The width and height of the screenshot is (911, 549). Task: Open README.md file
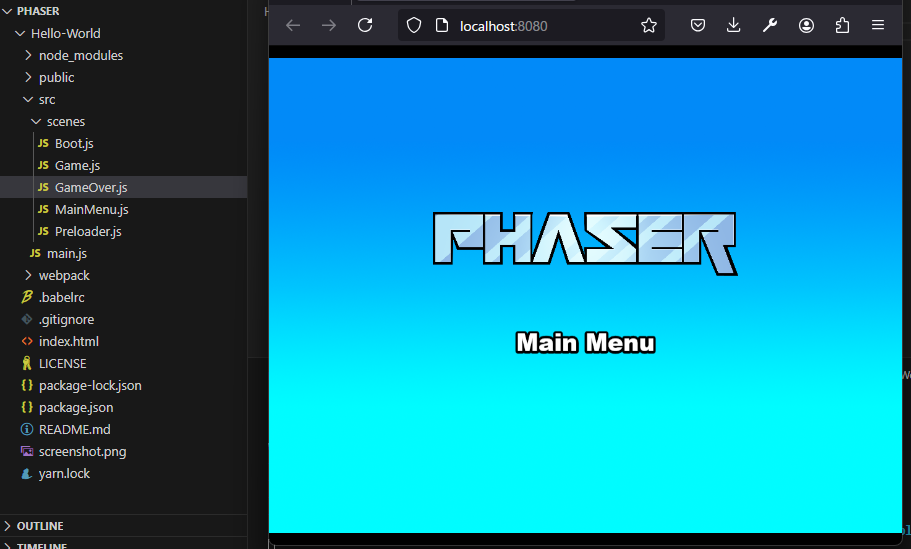coord(74,429)
